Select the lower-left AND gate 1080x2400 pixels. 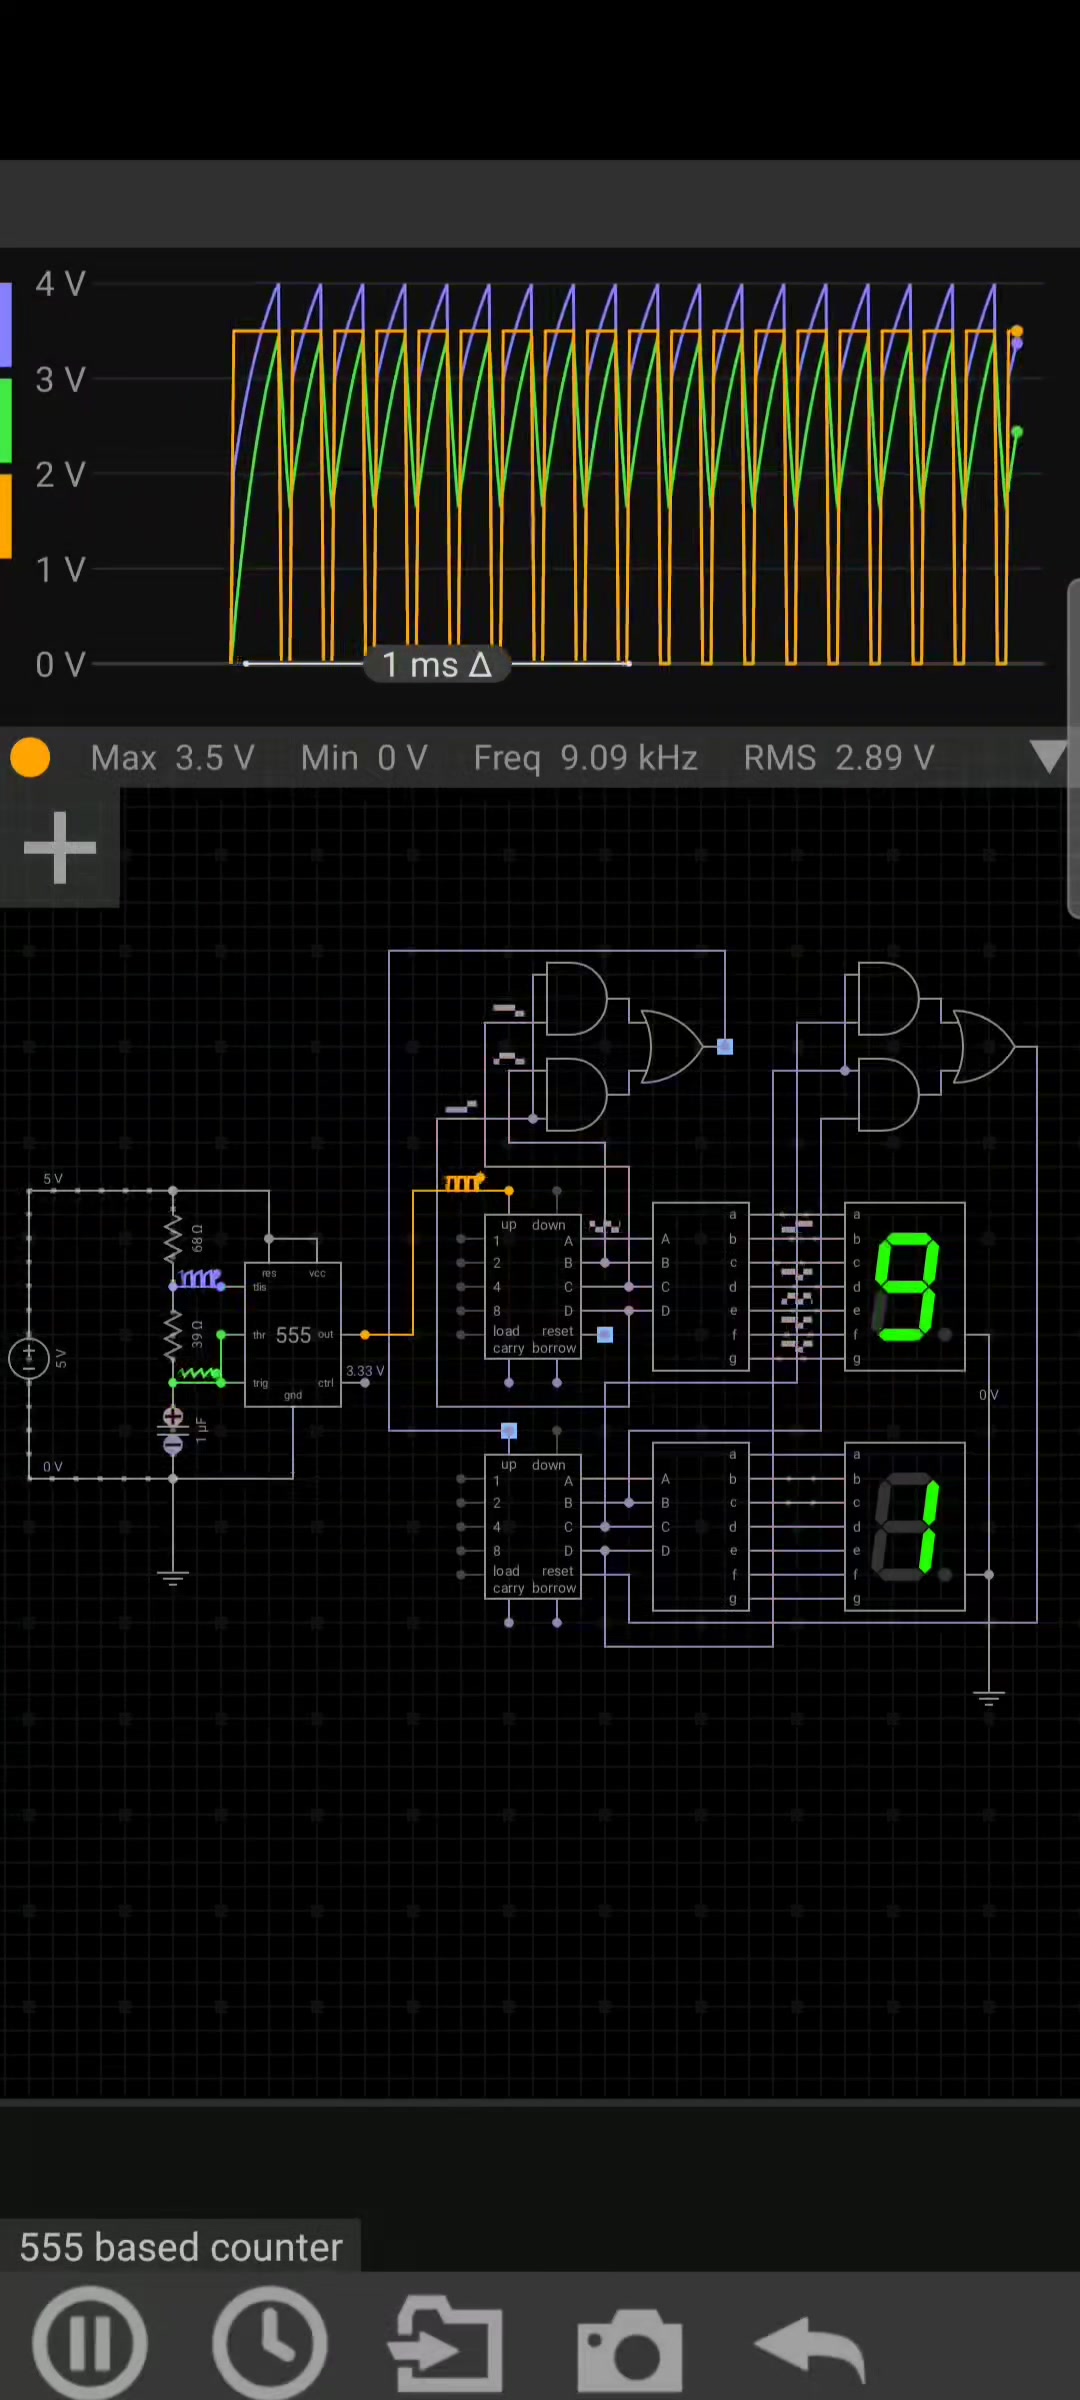click(576, 1094)
